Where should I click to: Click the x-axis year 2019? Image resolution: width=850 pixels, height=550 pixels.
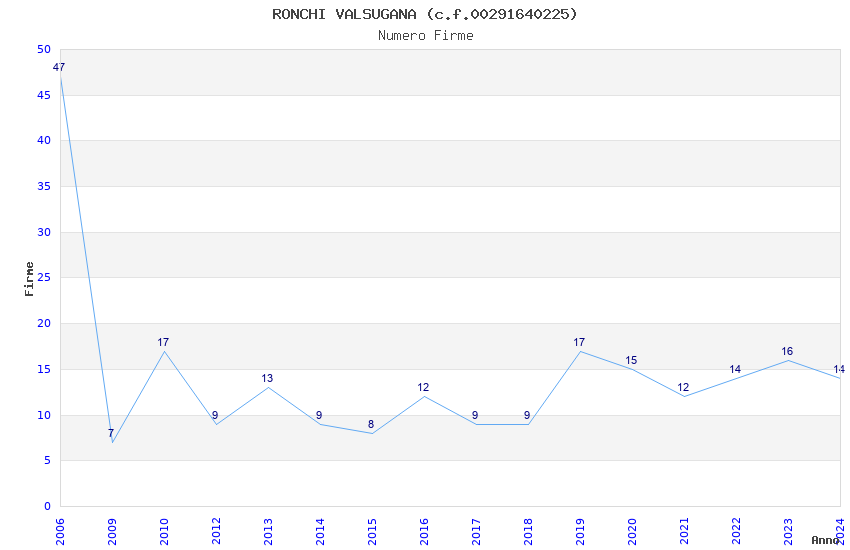[580, 531]
